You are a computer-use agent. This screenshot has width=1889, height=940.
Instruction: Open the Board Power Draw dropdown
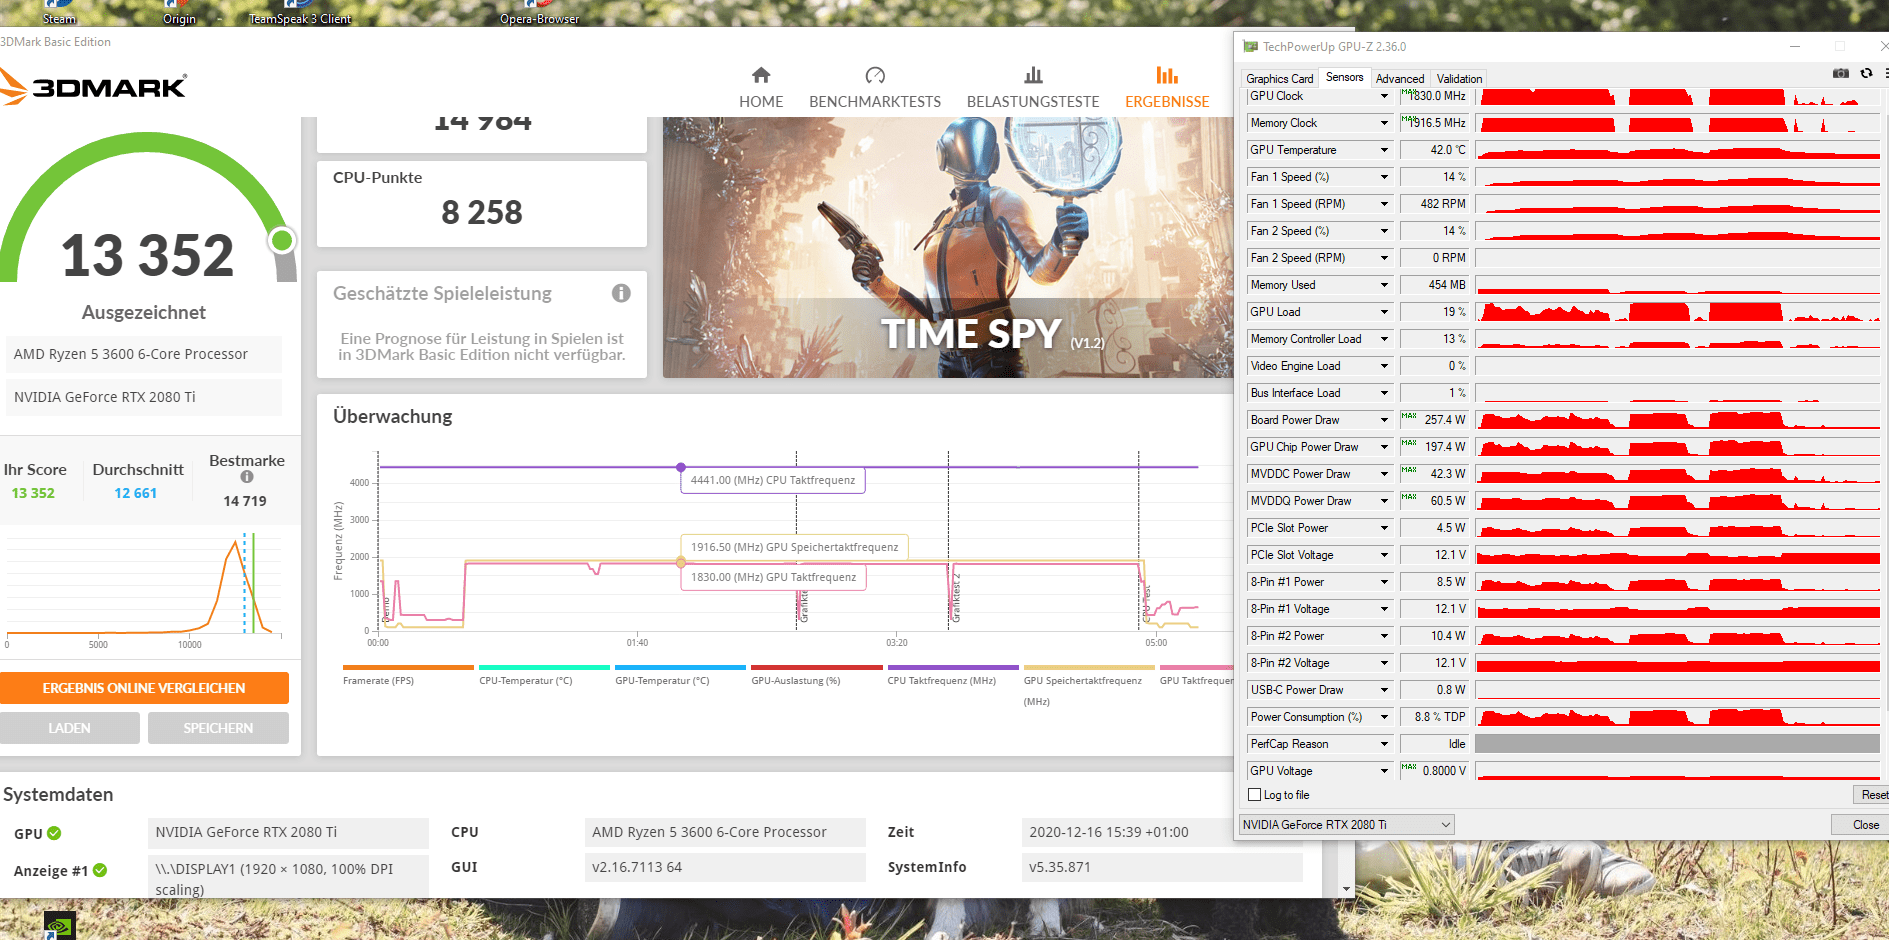[x=1384, y=420]
